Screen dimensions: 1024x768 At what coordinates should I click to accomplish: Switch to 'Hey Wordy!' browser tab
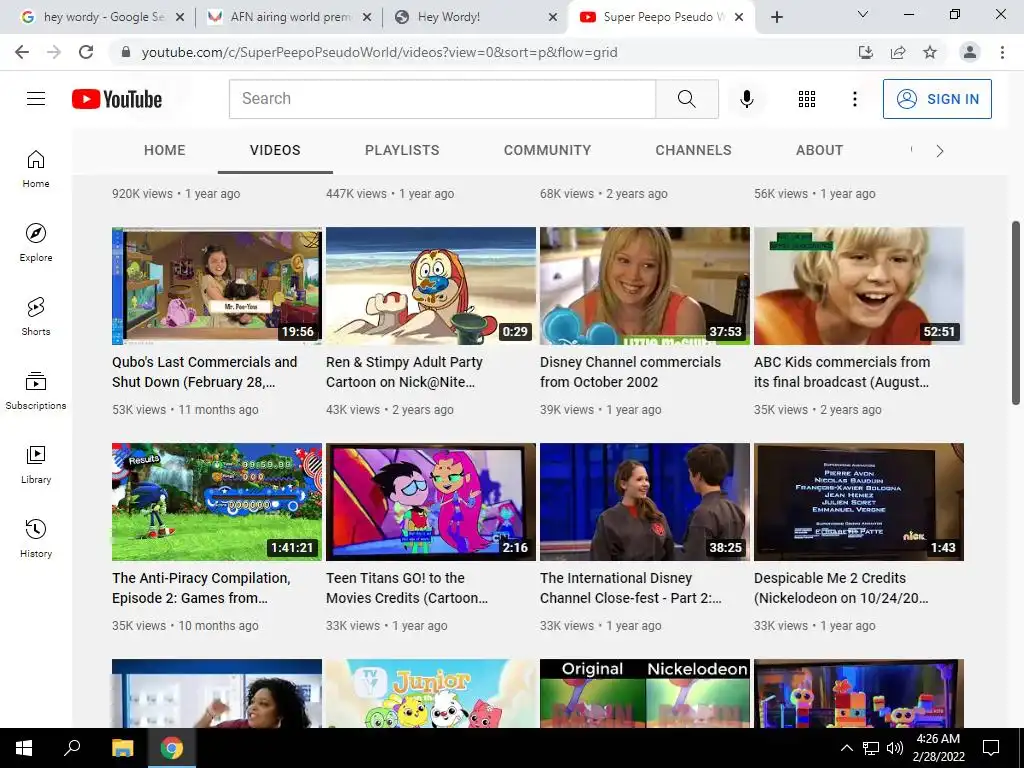point(477,17)
